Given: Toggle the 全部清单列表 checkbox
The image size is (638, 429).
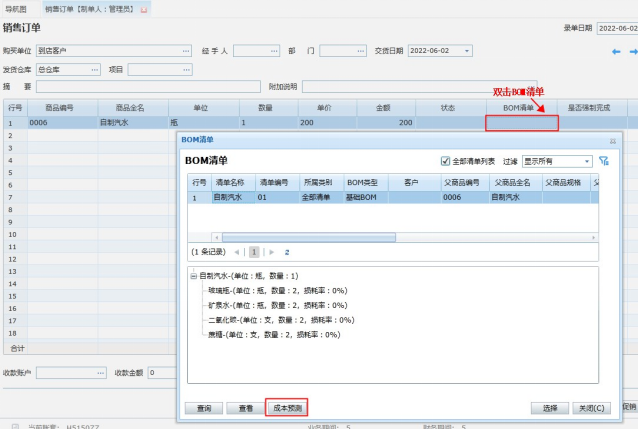Looking at the screenshot, I should [445, 161].
